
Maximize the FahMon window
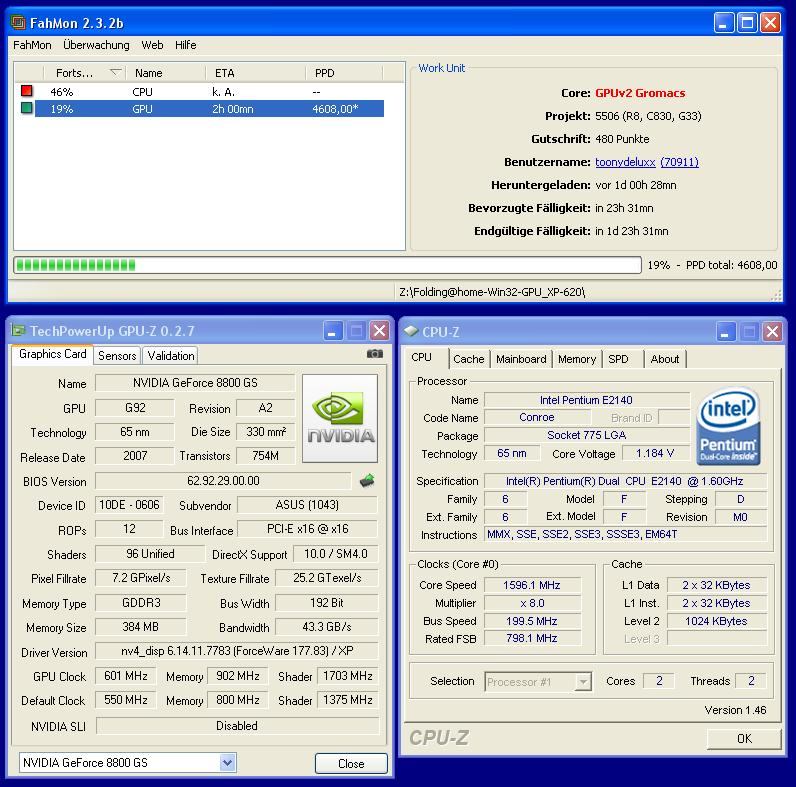(x=747, y=23)
